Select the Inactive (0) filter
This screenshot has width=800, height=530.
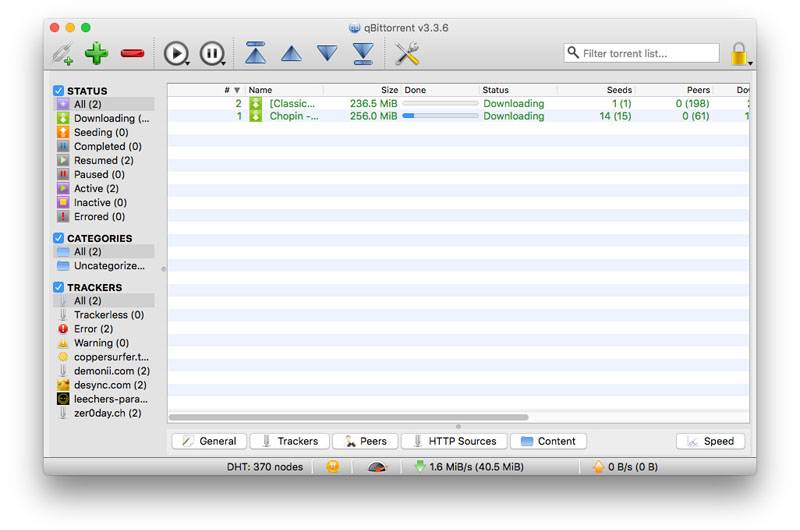pos(104,203)
